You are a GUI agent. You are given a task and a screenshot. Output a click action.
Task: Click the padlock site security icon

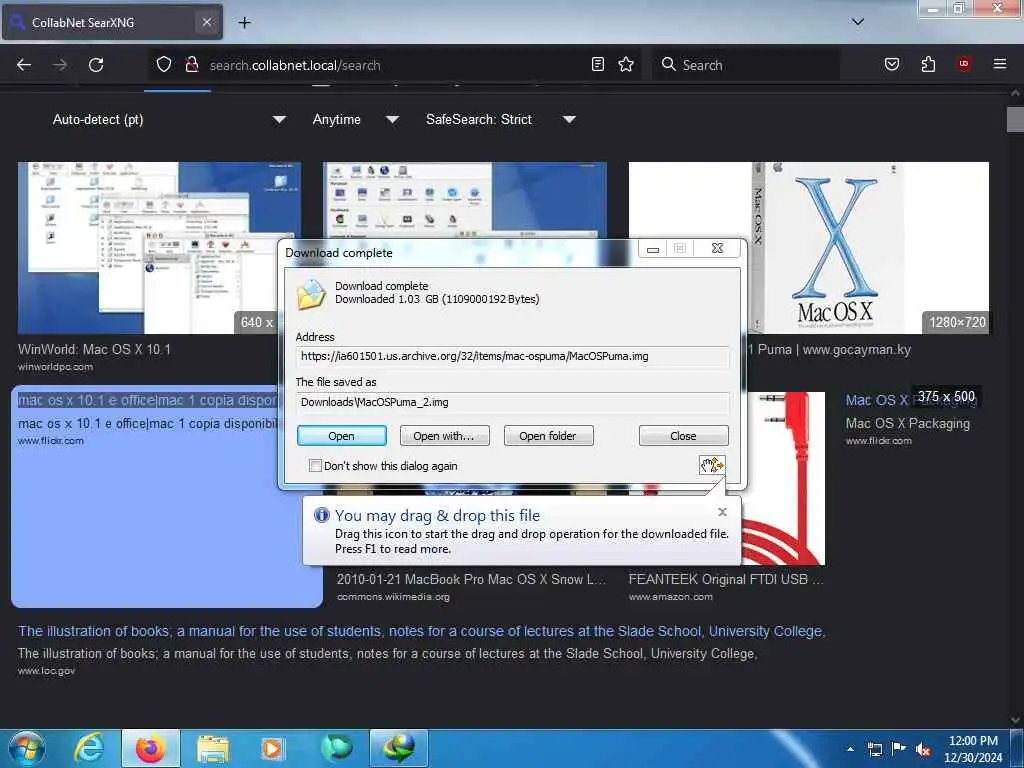pyautogui.click(x=192, y=65)
